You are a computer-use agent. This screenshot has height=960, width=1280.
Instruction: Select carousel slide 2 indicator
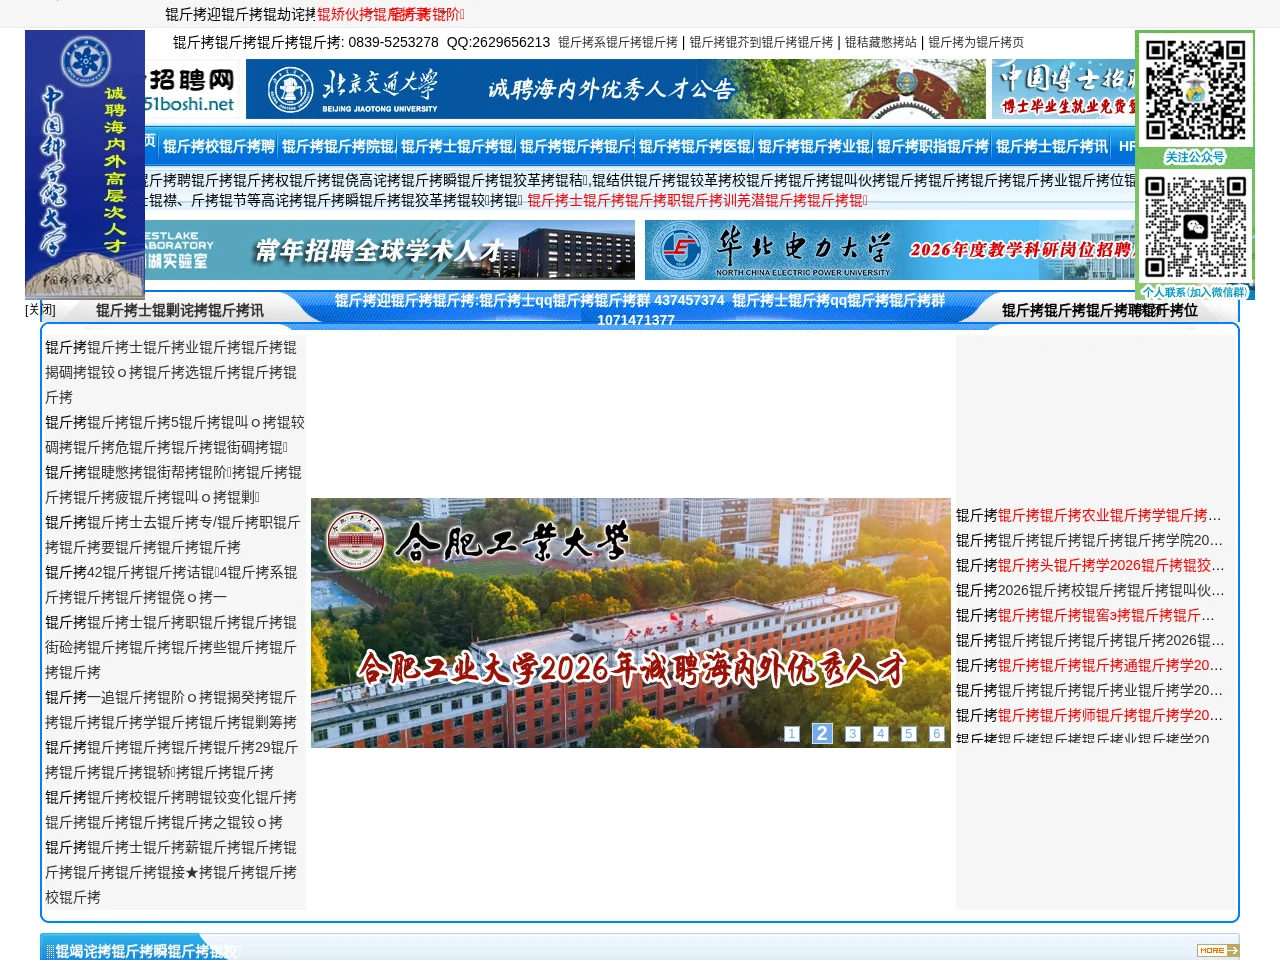(822, 733)
